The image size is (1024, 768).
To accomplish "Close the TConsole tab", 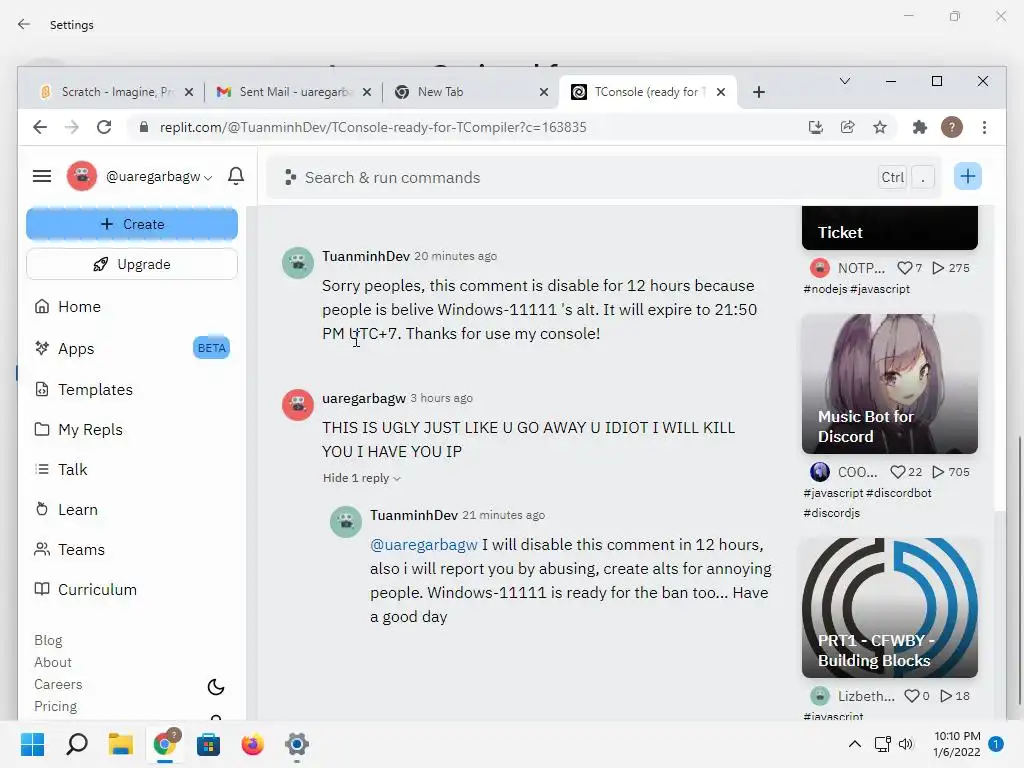I will pos(721,92).
